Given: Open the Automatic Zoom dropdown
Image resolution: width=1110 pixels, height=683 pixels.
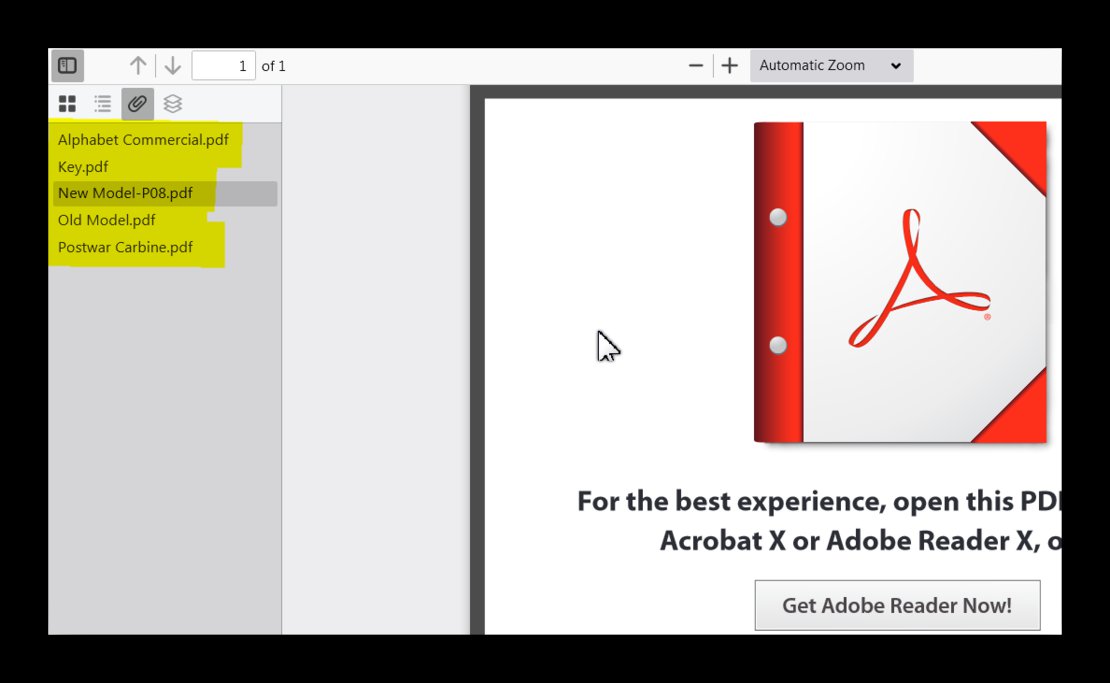Looking at the screenshot, I should (831, 66).
